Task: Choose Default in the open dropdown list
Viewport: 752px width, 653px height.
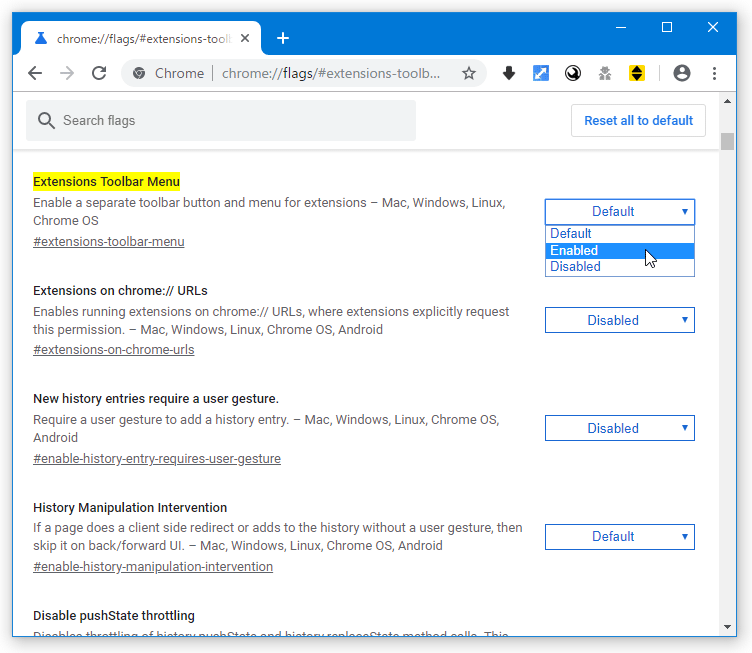Action: [620, 233]
